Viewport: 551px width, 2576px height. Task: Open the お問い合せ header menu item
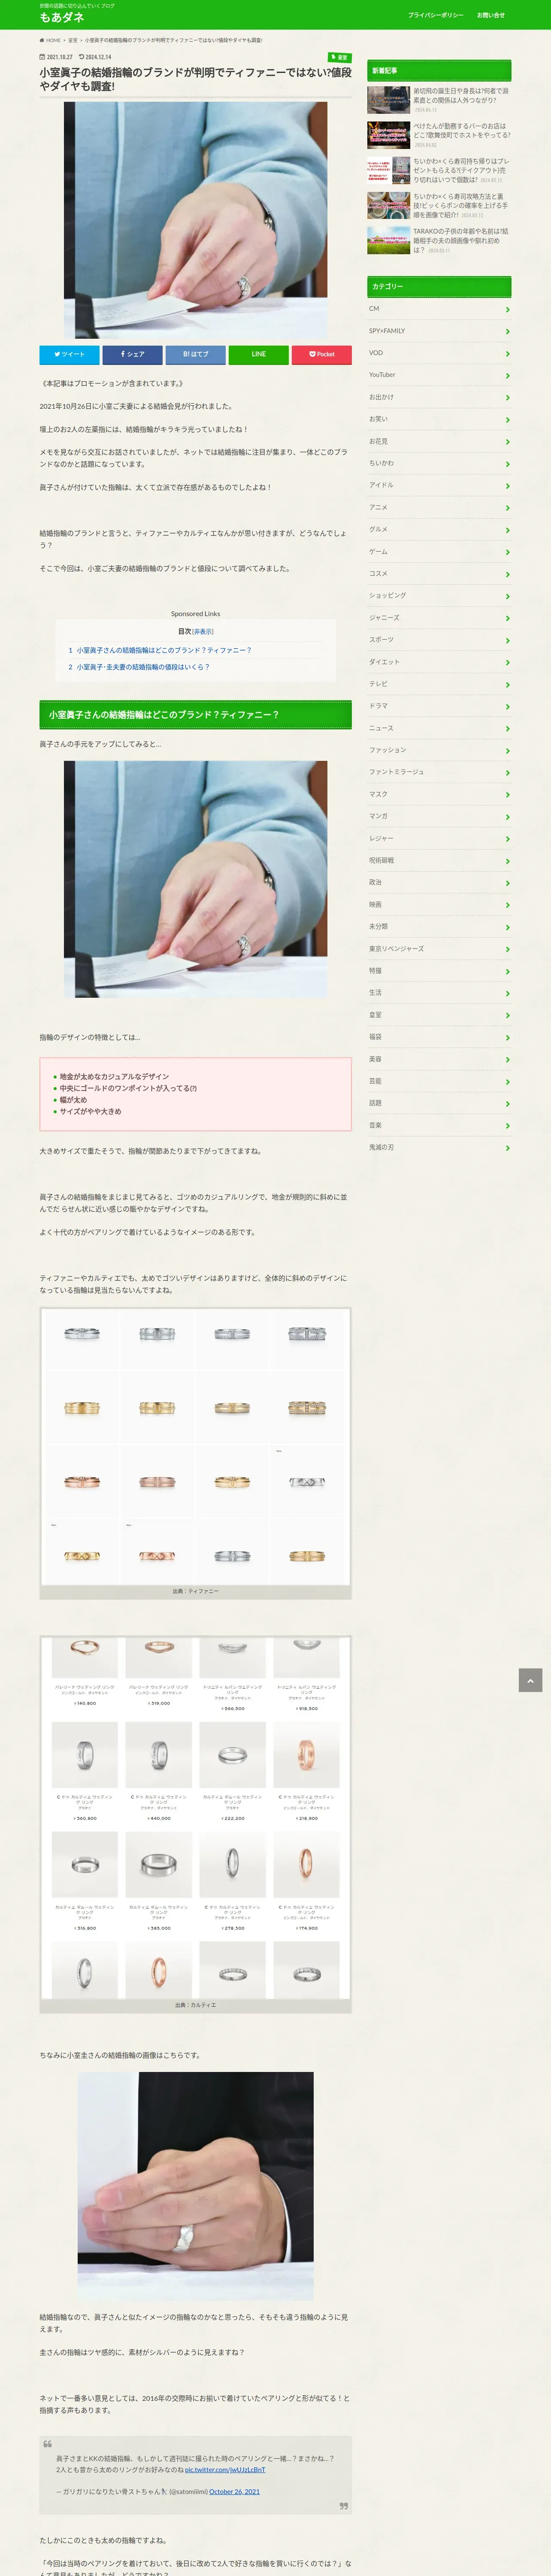pyautogui.click(x=490, y=15)
